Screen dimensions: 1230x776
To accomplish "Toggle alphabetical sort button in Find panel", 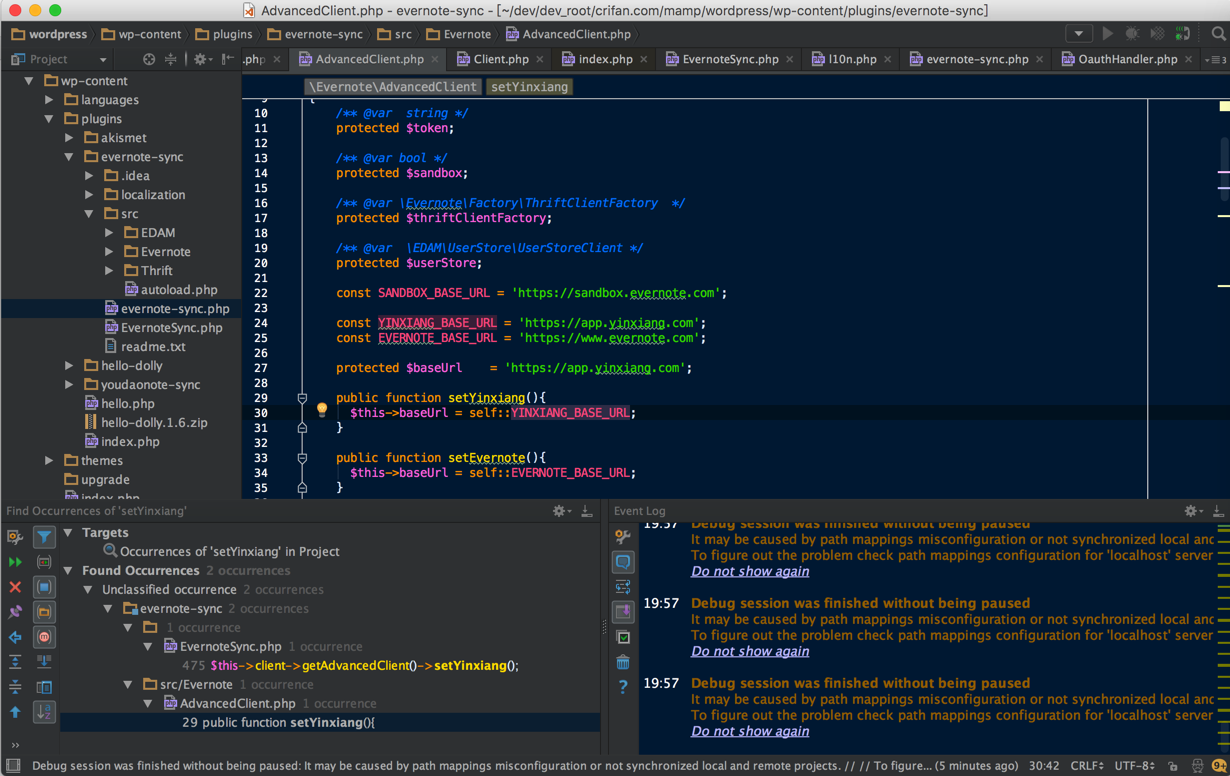I will (44, 712).
